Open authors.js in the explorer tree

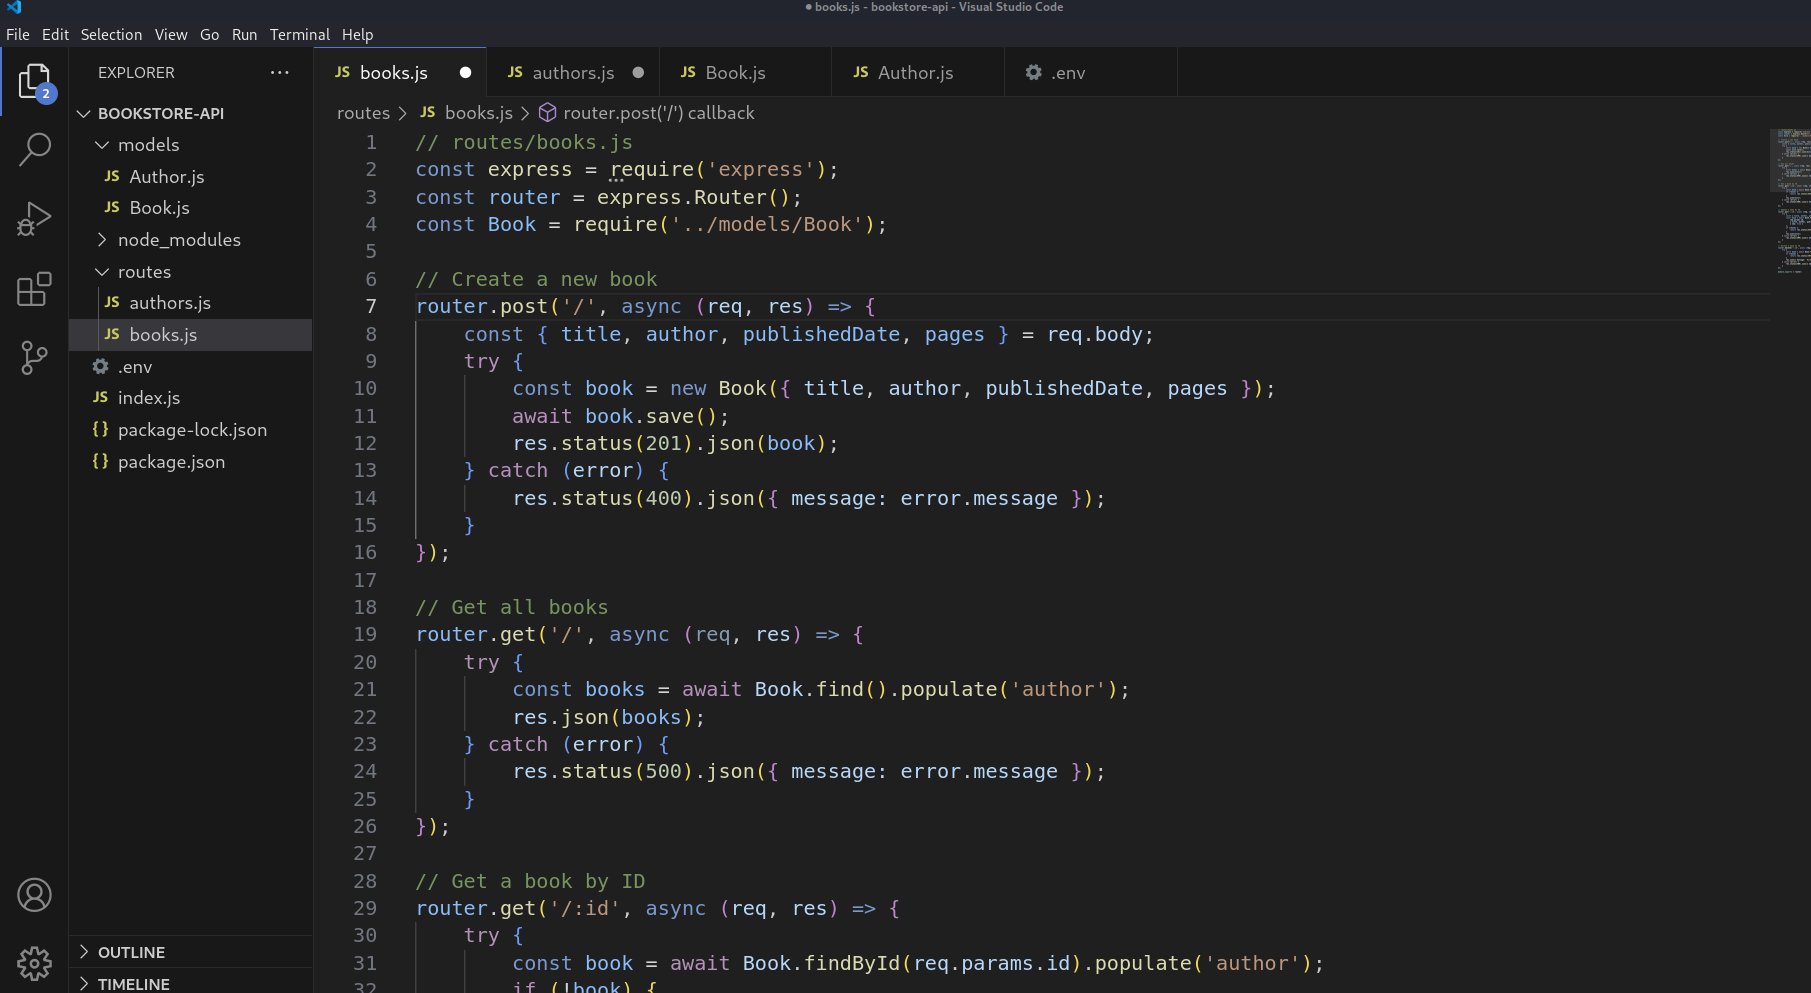pos(190,302)
